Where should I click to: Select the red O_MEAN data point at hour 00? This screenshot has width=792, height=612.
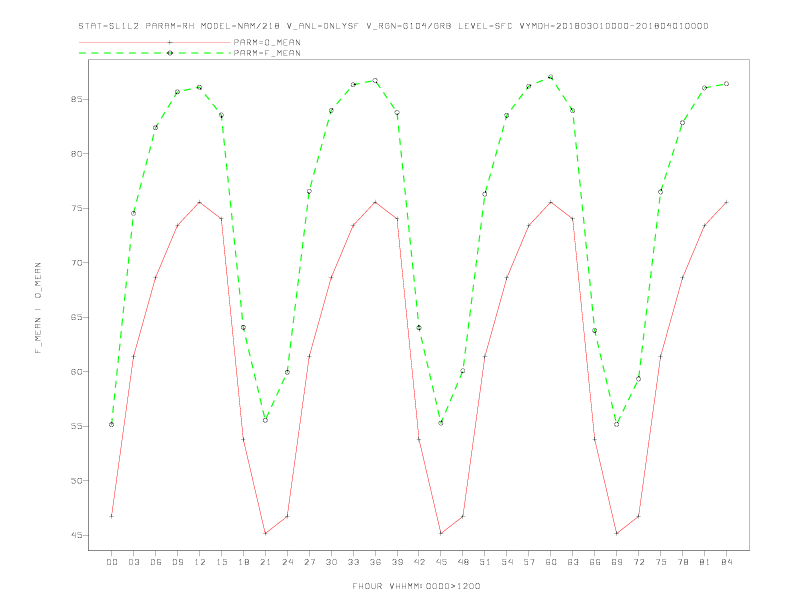tap(112, 516)
